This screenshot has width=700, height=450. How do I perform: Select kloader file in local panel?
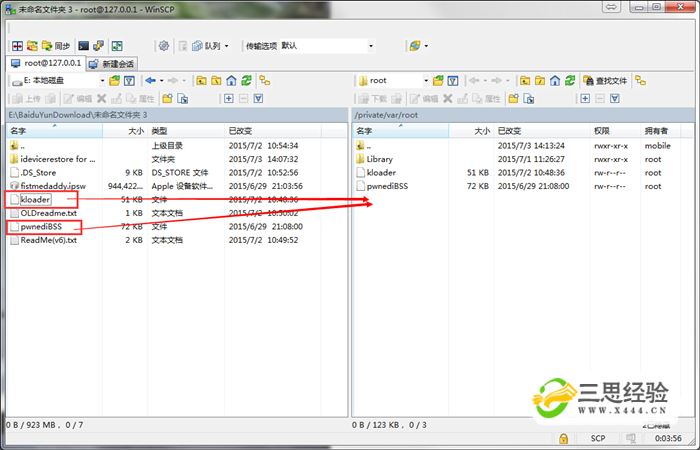click(x=35, y=200)
